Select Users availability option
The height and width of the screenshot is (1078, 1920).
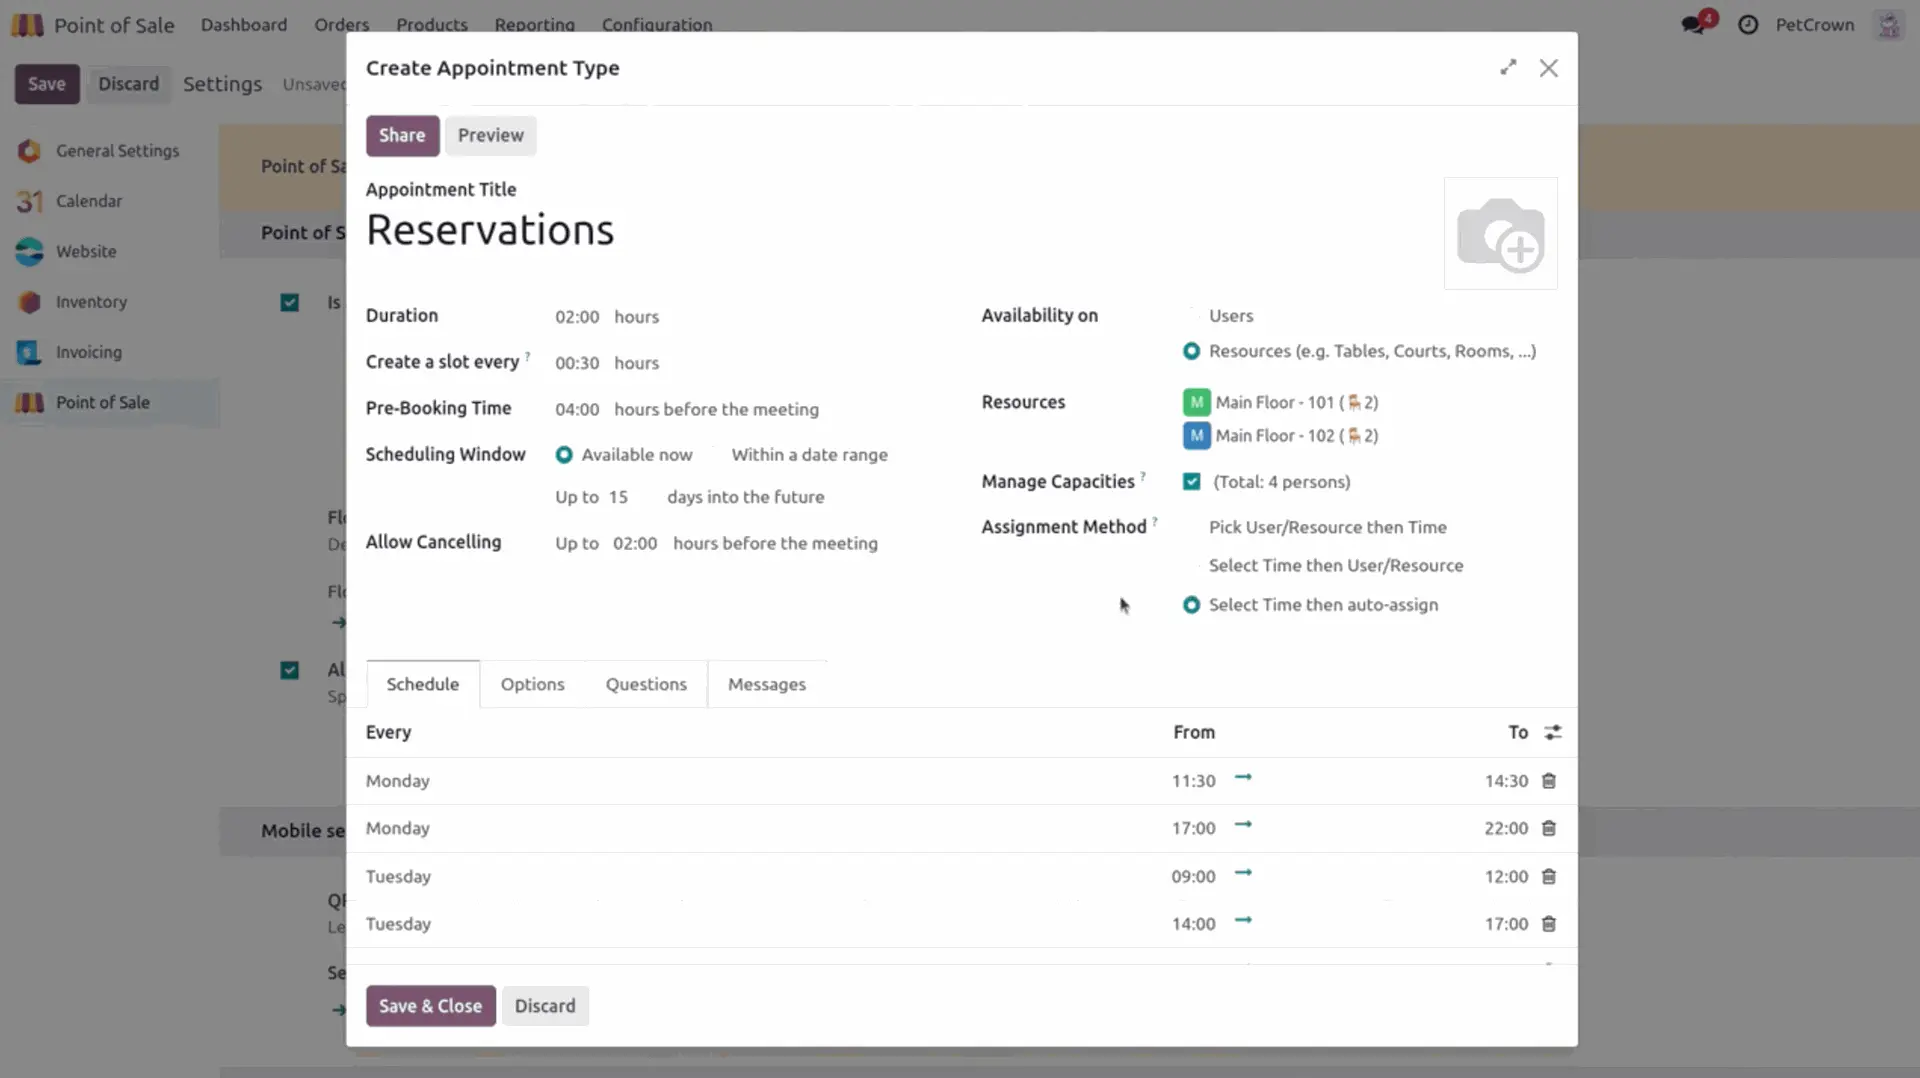(1192, 316)
